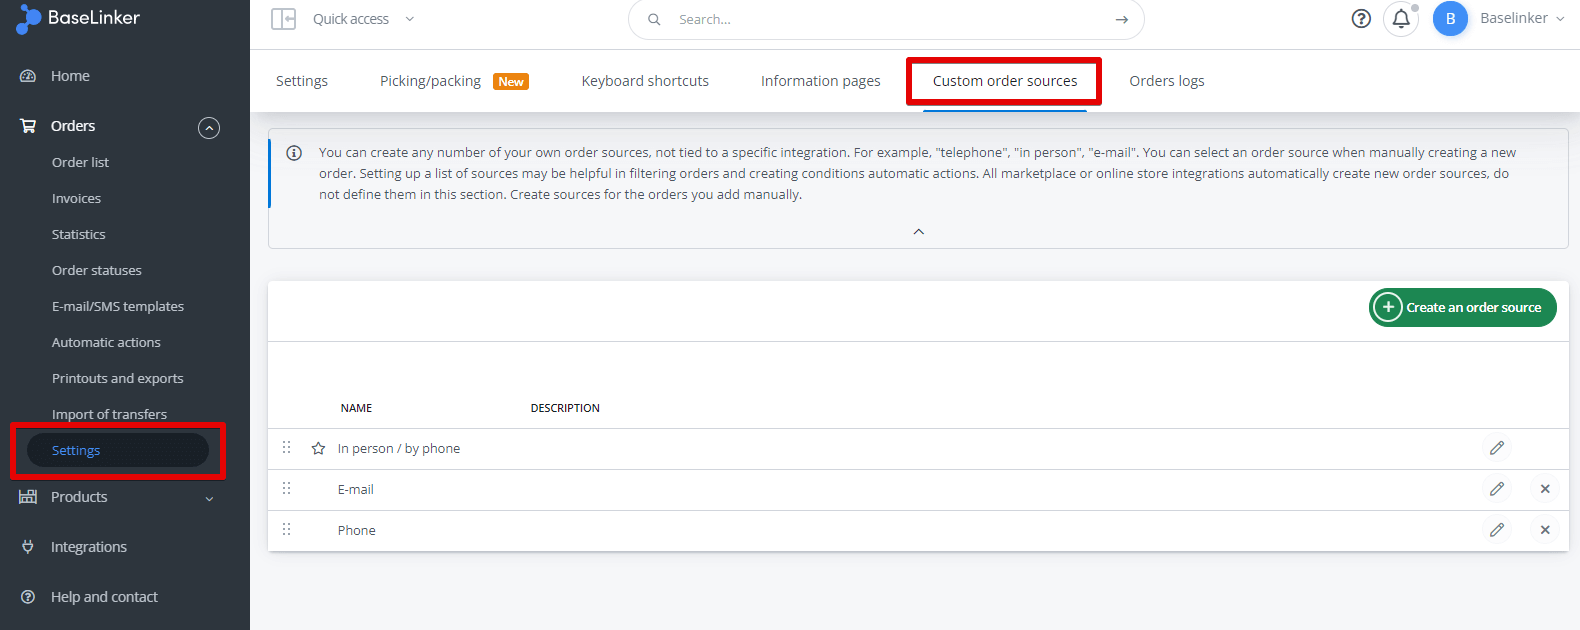Viewport: 1580px width, 630px height.
Task: Click Create an order source button
Action: 1463,307
